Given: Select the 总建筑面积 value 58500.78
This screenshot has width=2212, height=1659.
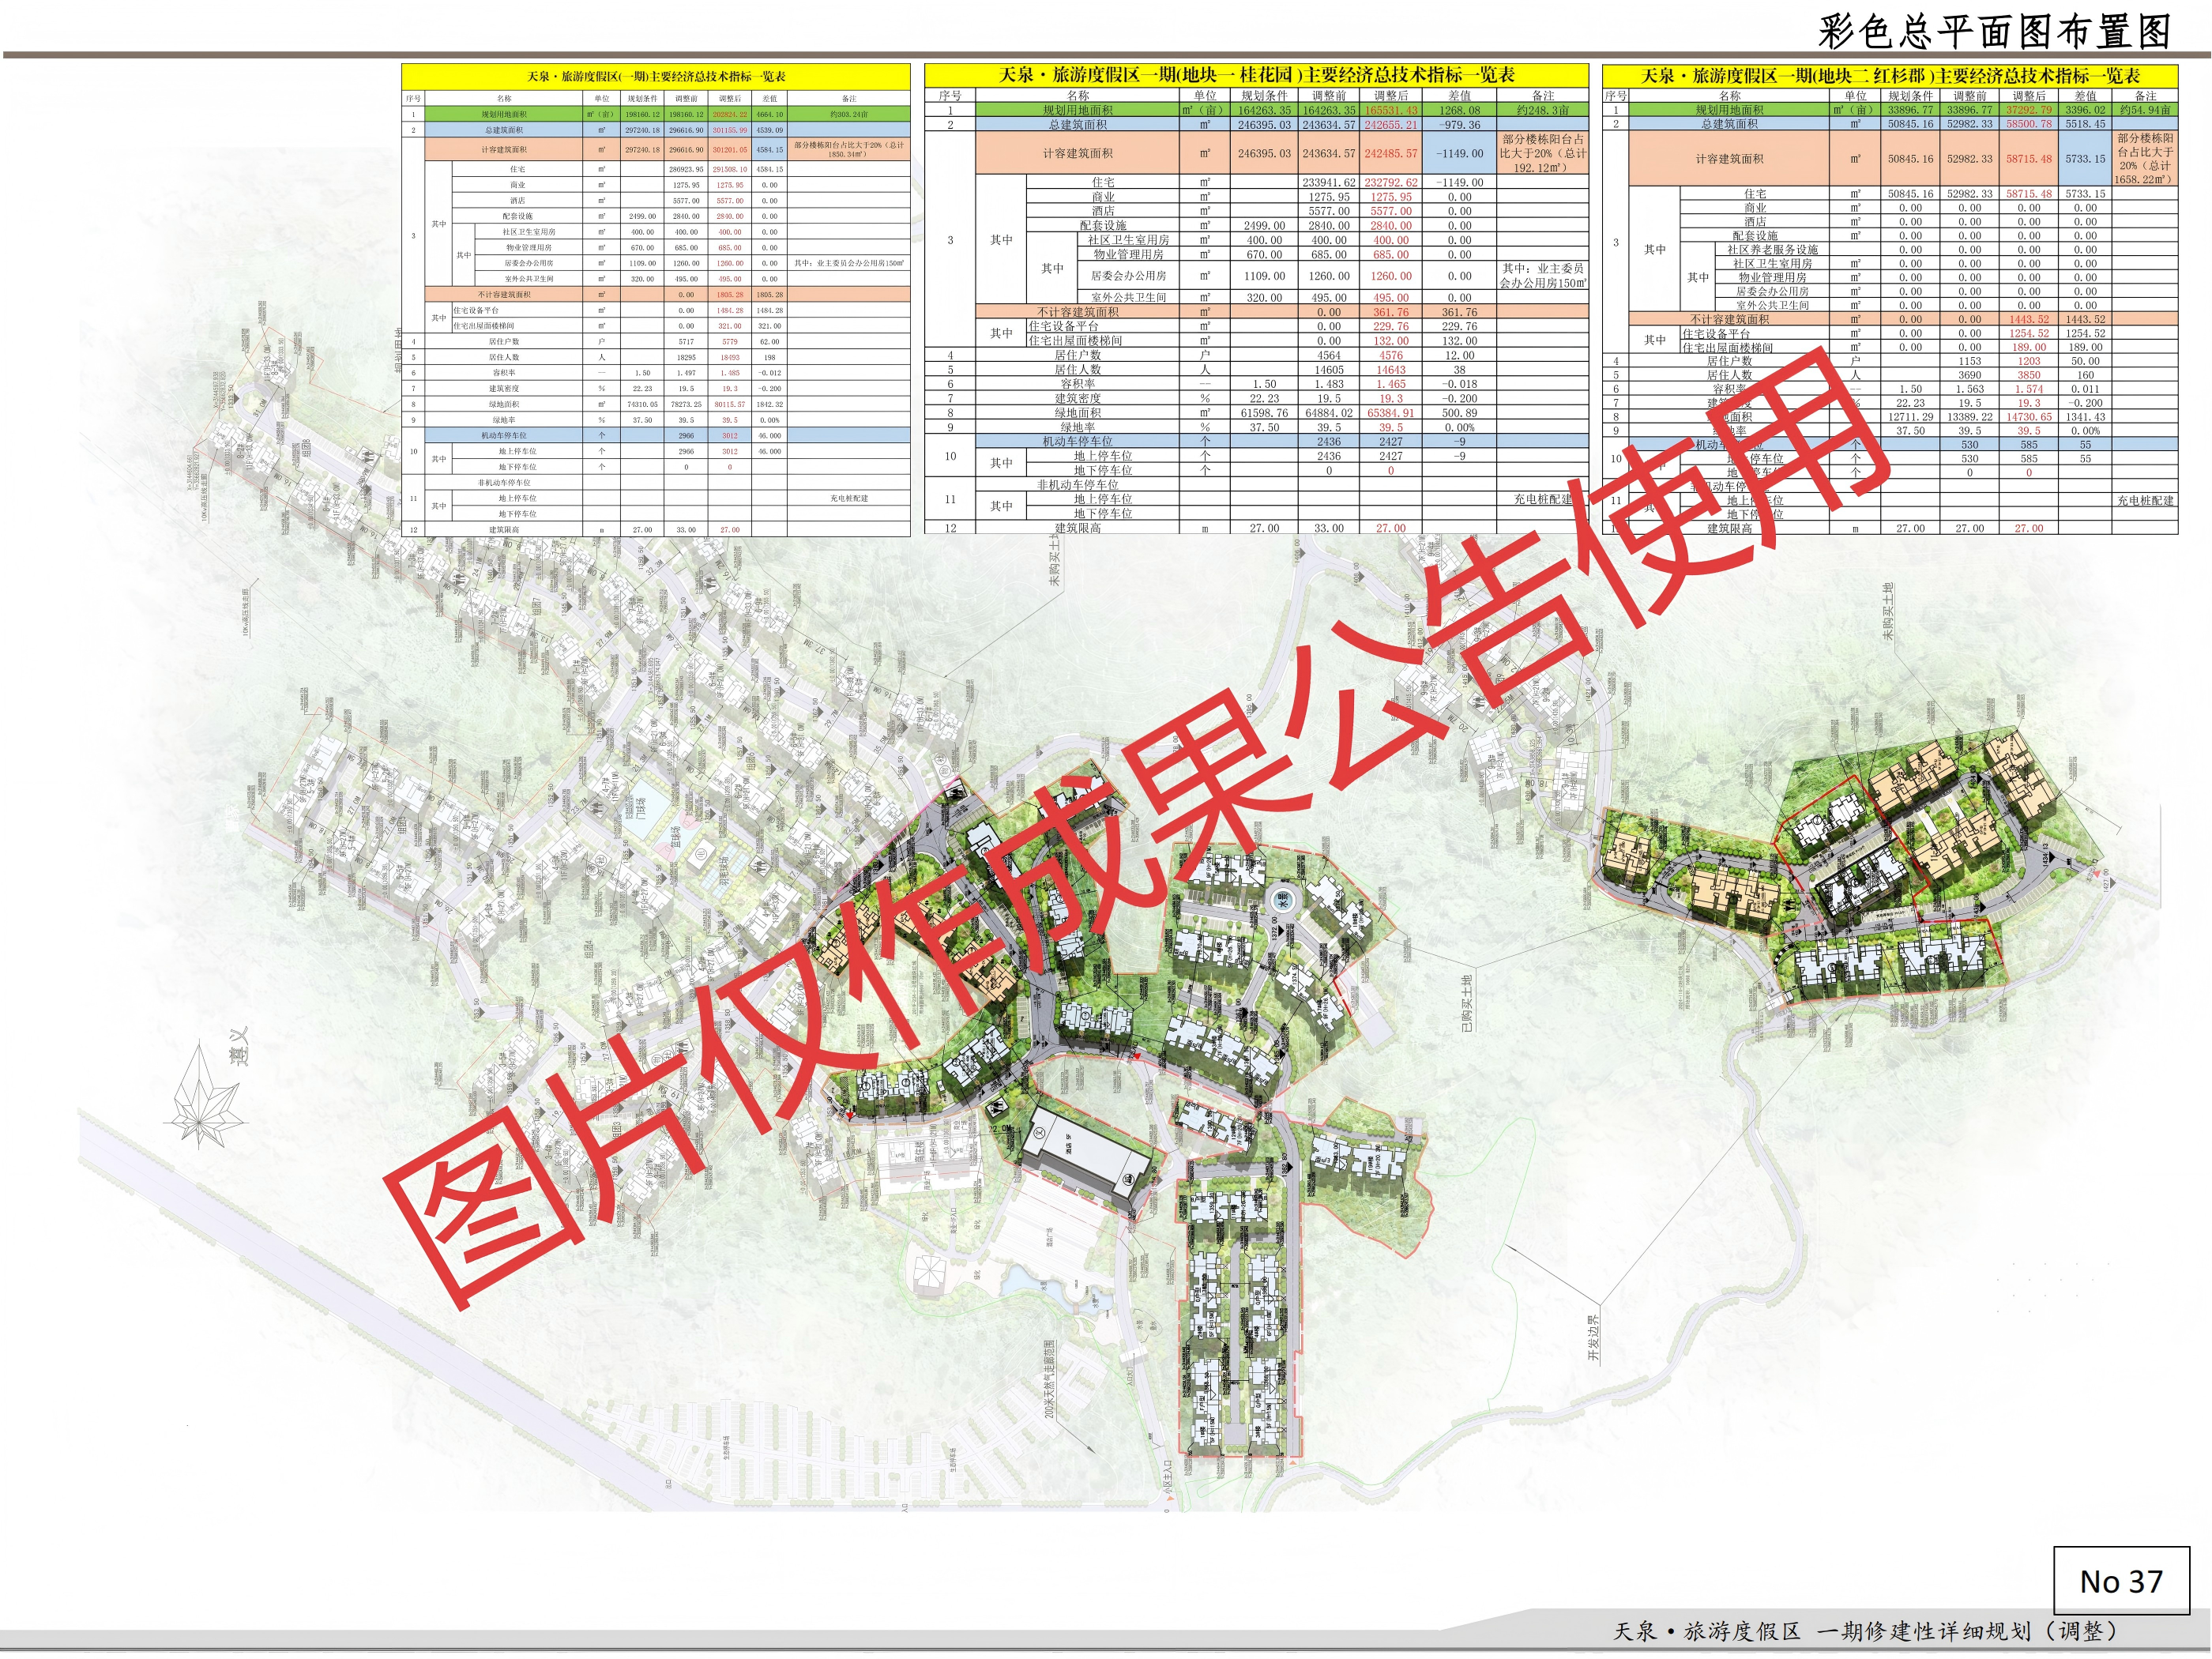Looking at the screenshot, I should pos(2029,124).
